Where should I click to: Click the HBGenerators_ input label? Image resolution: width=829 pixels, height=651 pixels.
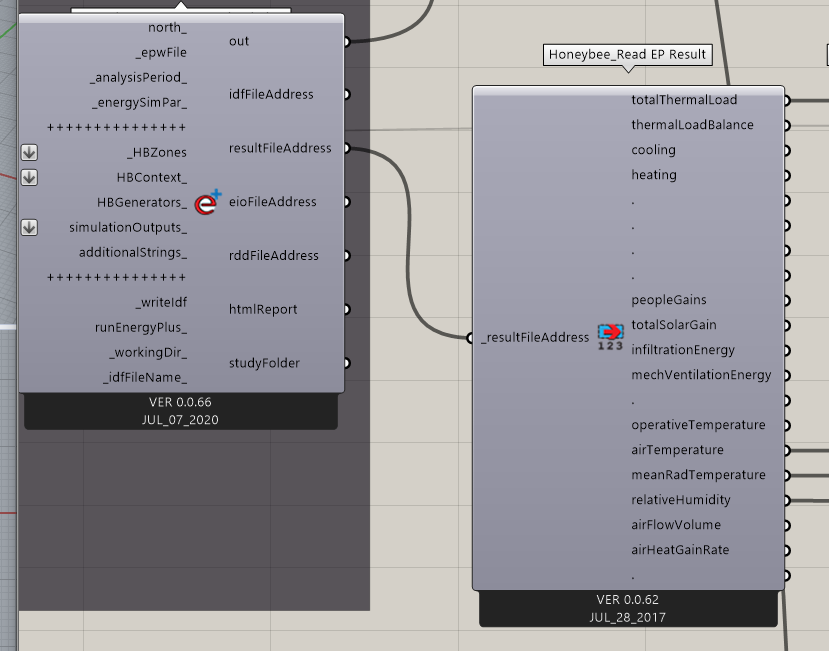coord(142,203)
